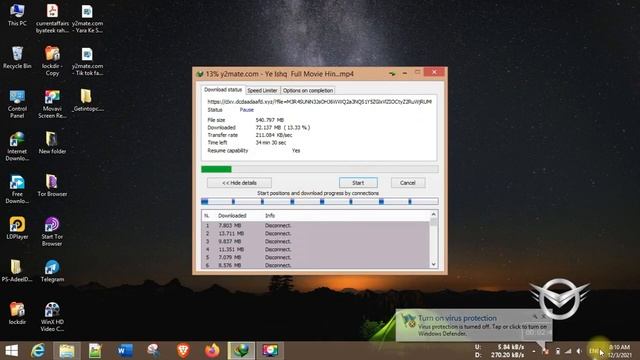
Task: Open Movavi recorder taskbar icon
Action: tap(270, 351)
